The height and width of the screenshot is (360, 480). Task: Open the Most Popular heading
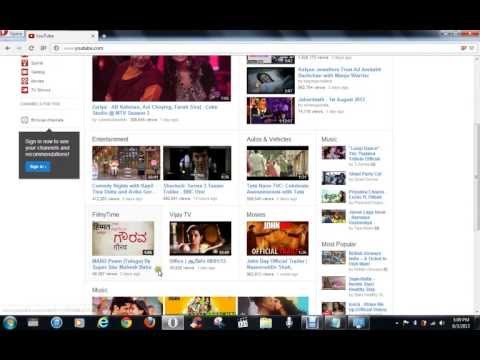[339, 244]
